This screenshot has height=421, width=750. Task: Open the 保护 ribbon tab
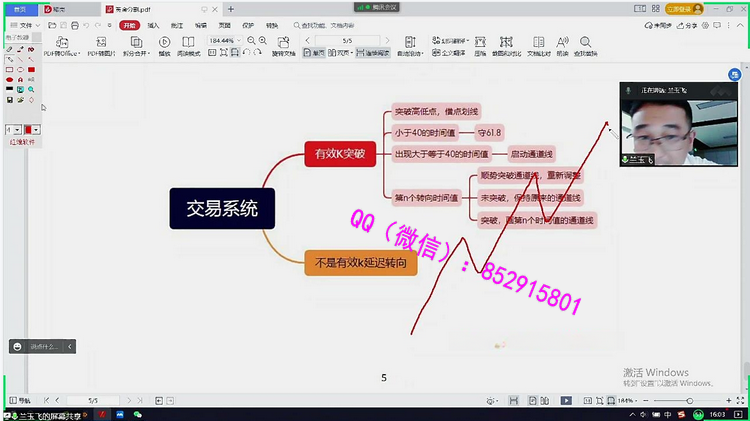click(x=248, y=24)
